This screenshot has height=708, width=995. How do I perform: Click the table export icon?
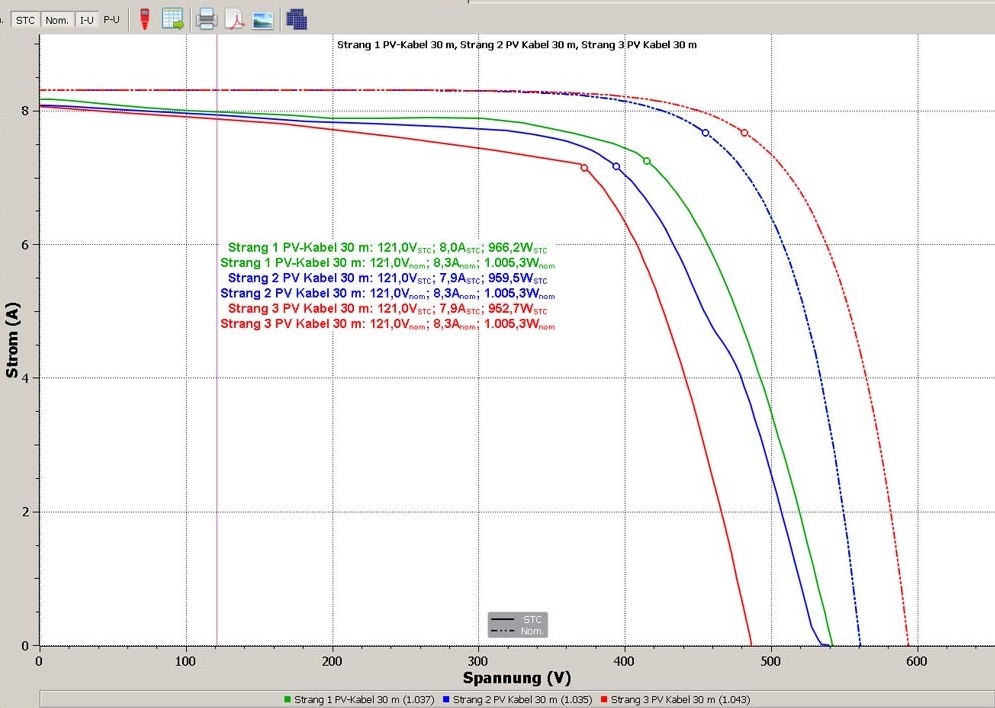(173, 19)
